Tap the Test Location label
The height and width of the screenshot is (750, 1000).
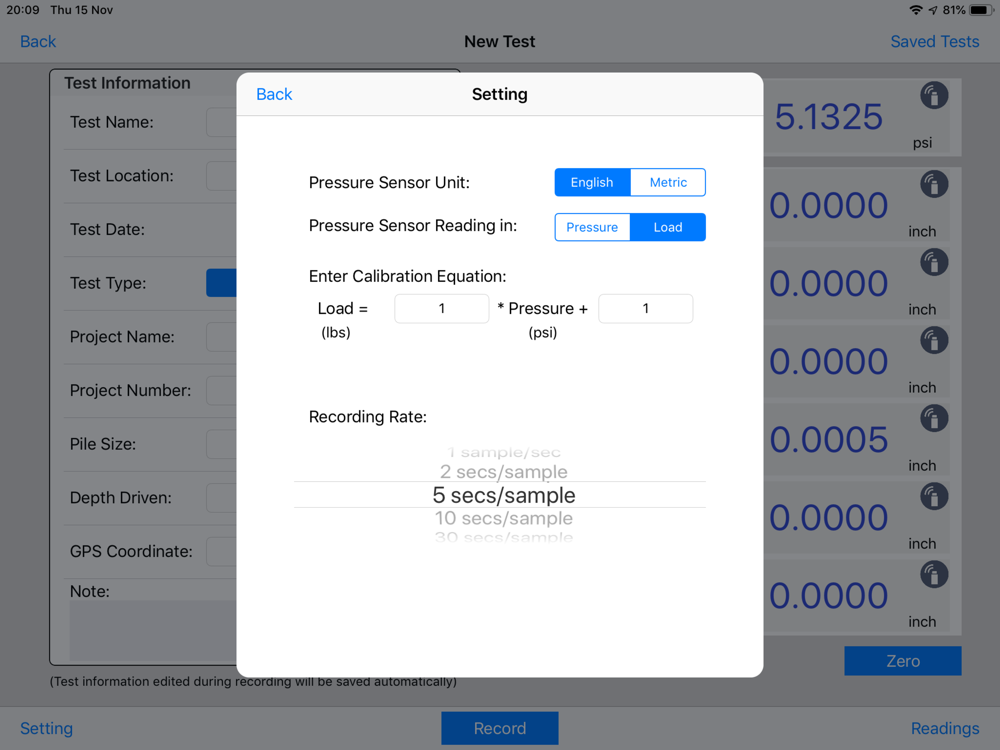[x=122, y=176]
